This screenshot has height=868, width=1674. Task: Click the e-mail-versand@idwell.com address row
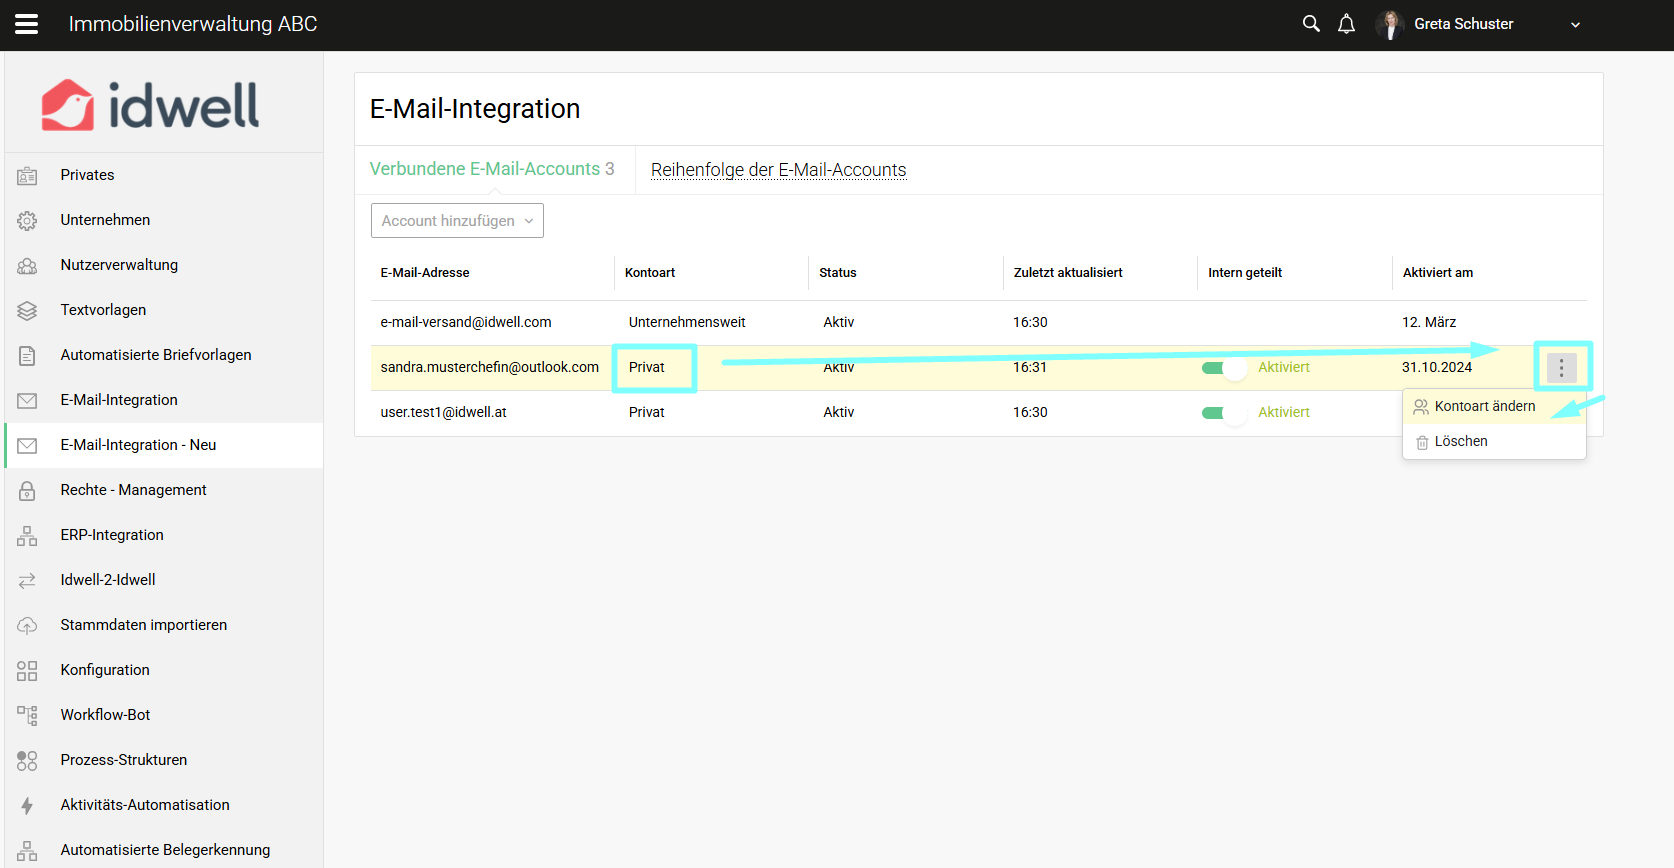pos(466,322)
